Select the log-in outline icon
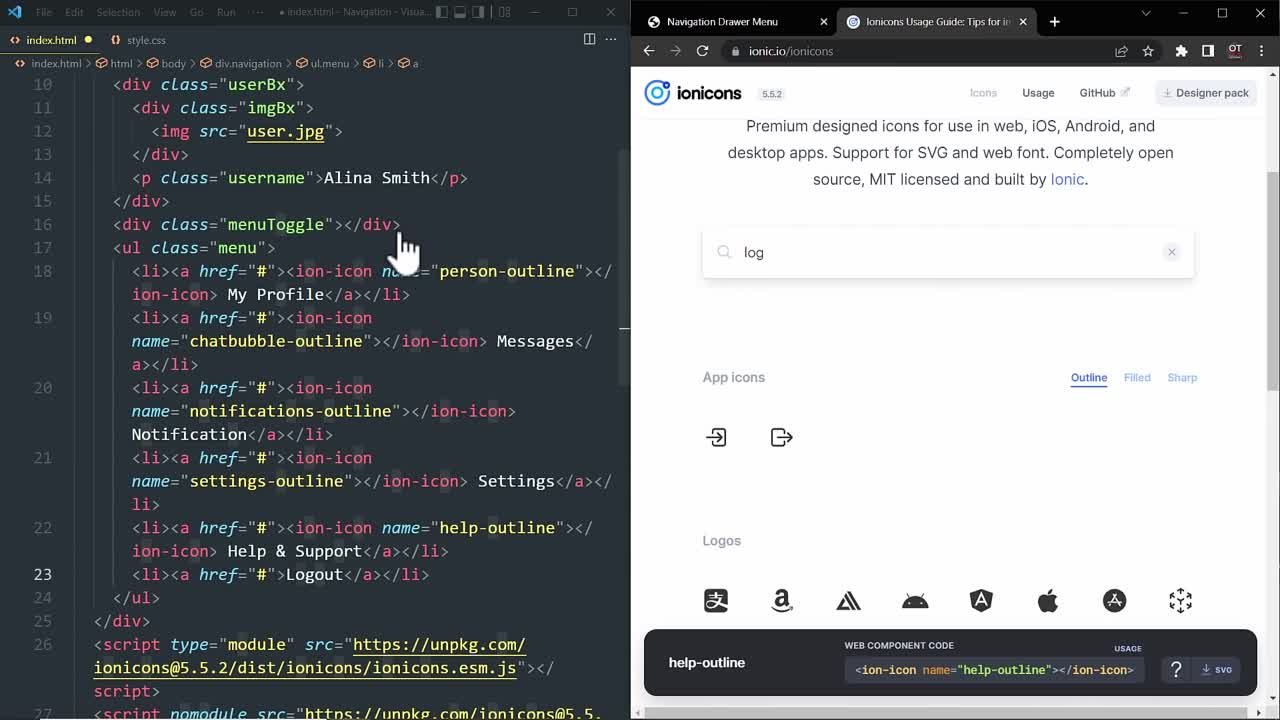 [x=716, y=437]
